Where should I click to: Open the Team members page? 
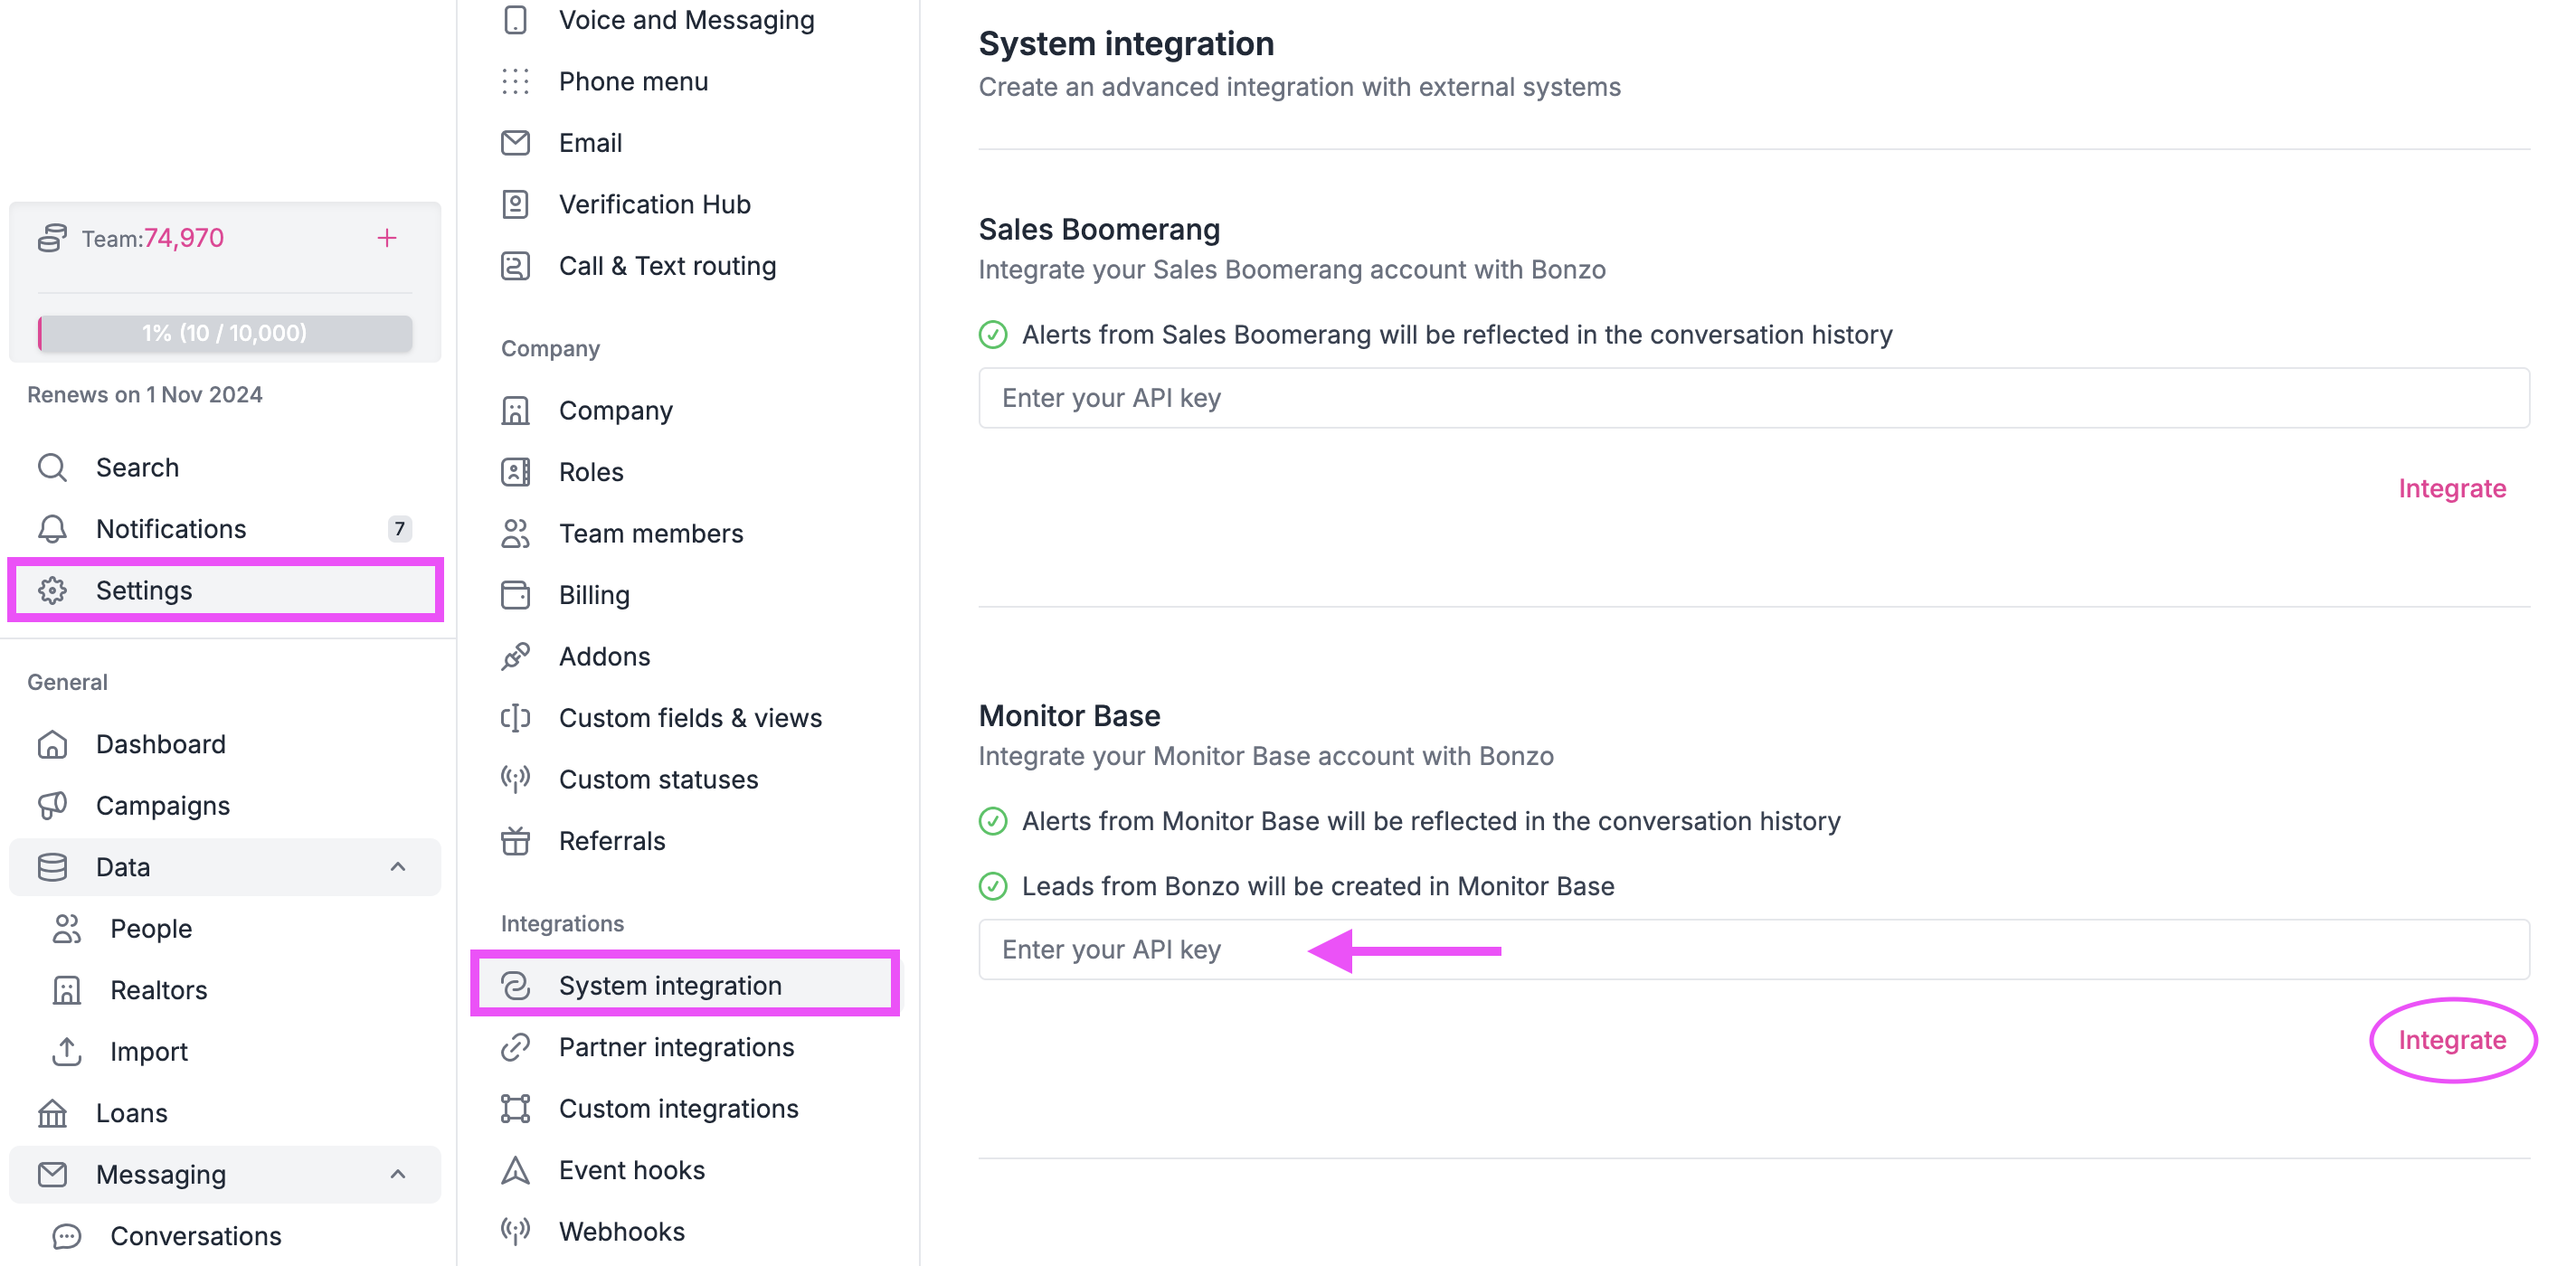click(650, 533)
